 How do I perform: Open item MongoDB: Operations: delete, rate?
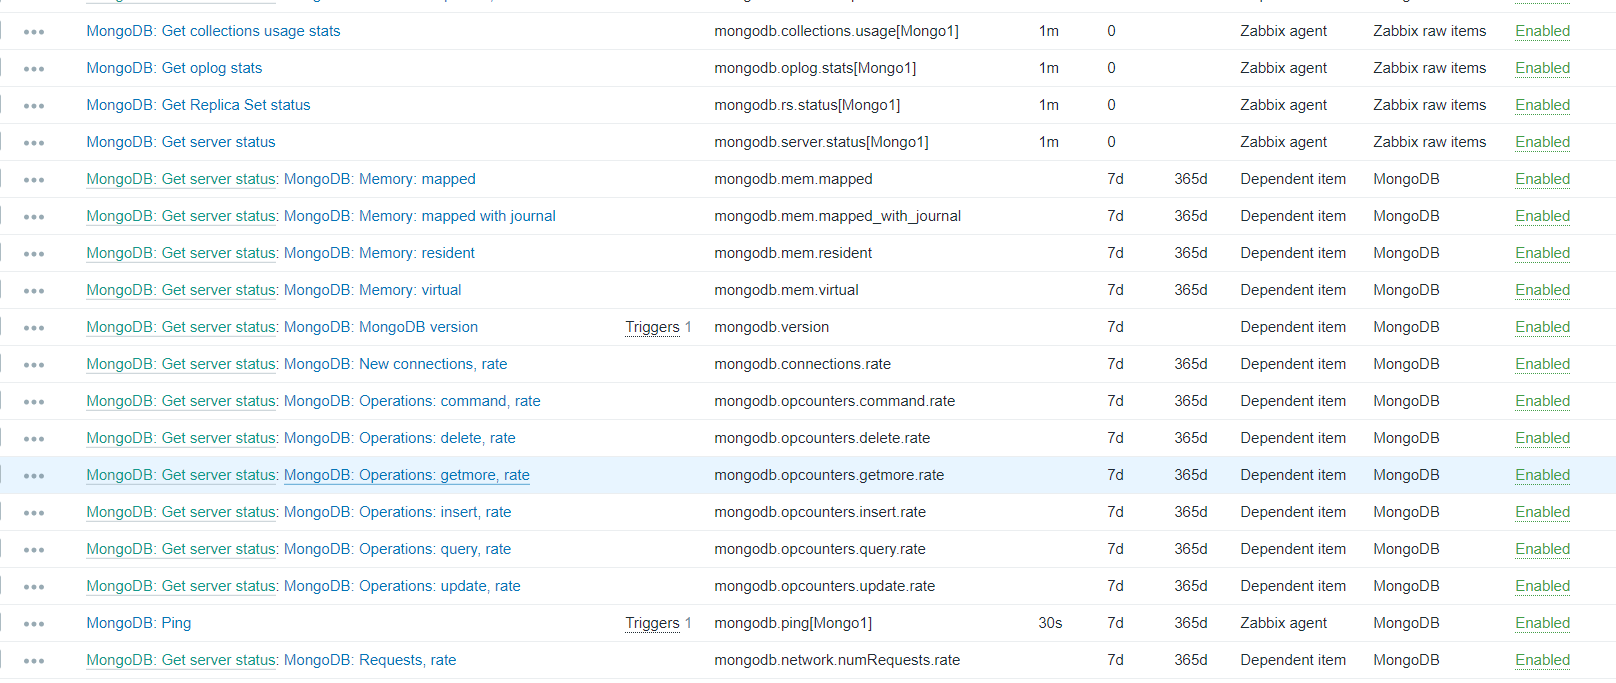pyautogui.click(x=400, y=438)
